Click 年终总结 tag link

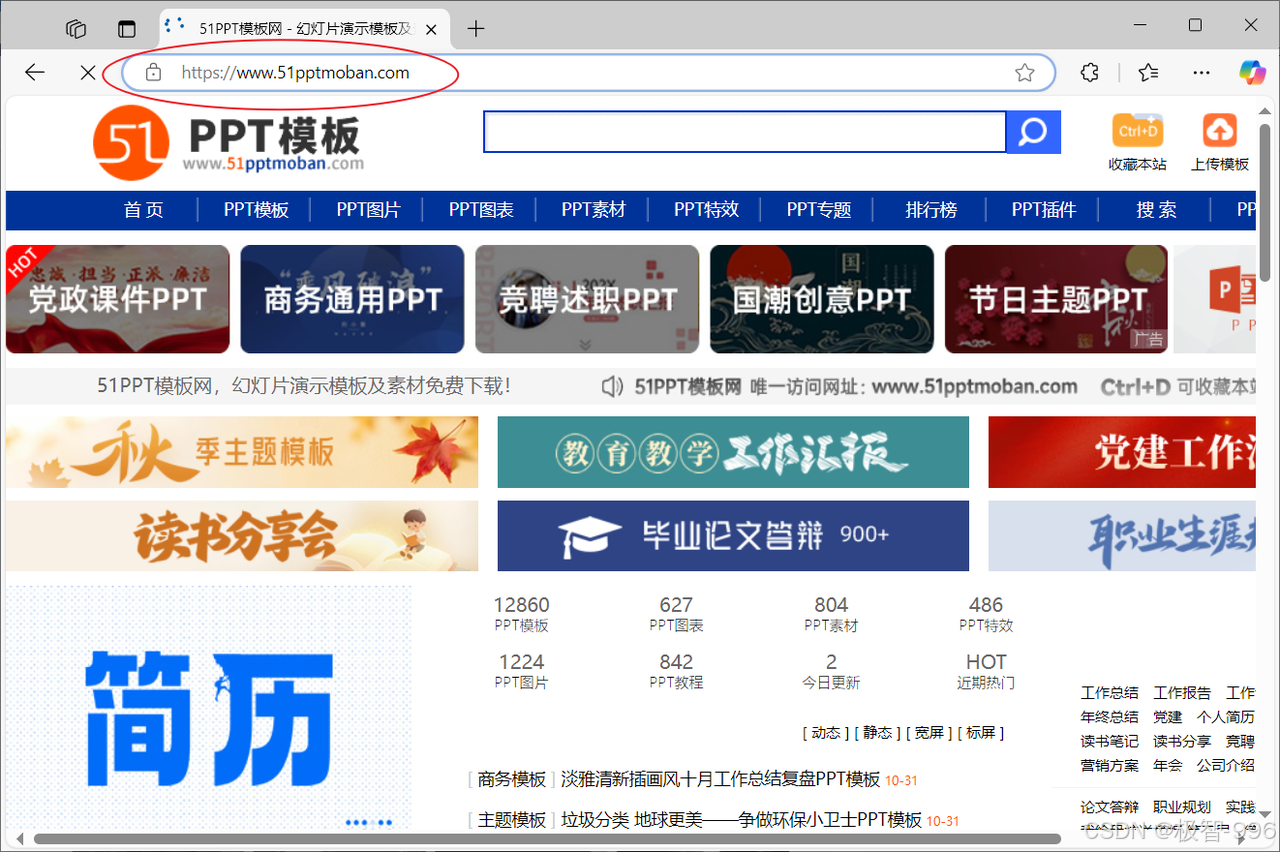coord(1109,717)
